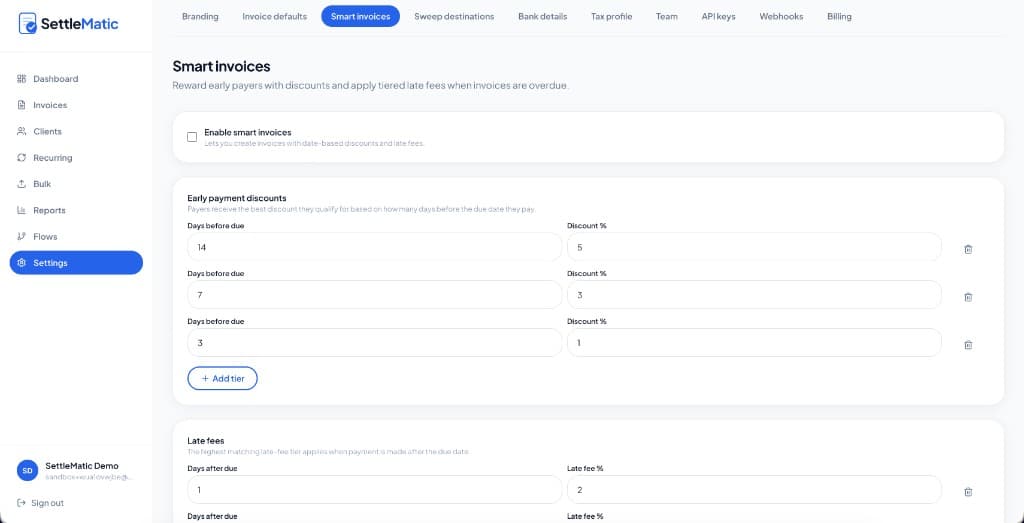Open Flows in the sidebar

point(76,236)
